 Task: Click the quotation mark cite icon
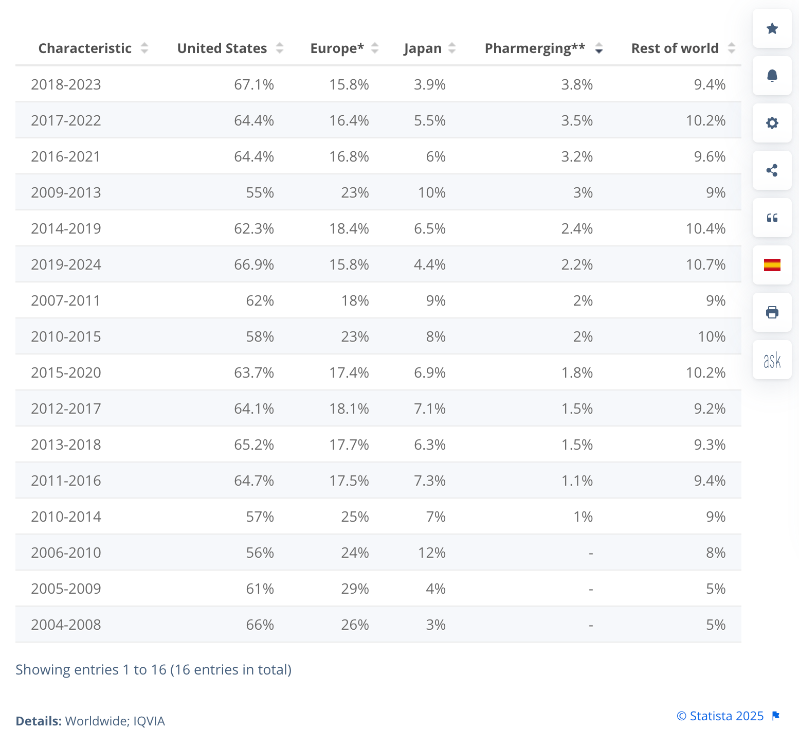click(772, 218)
